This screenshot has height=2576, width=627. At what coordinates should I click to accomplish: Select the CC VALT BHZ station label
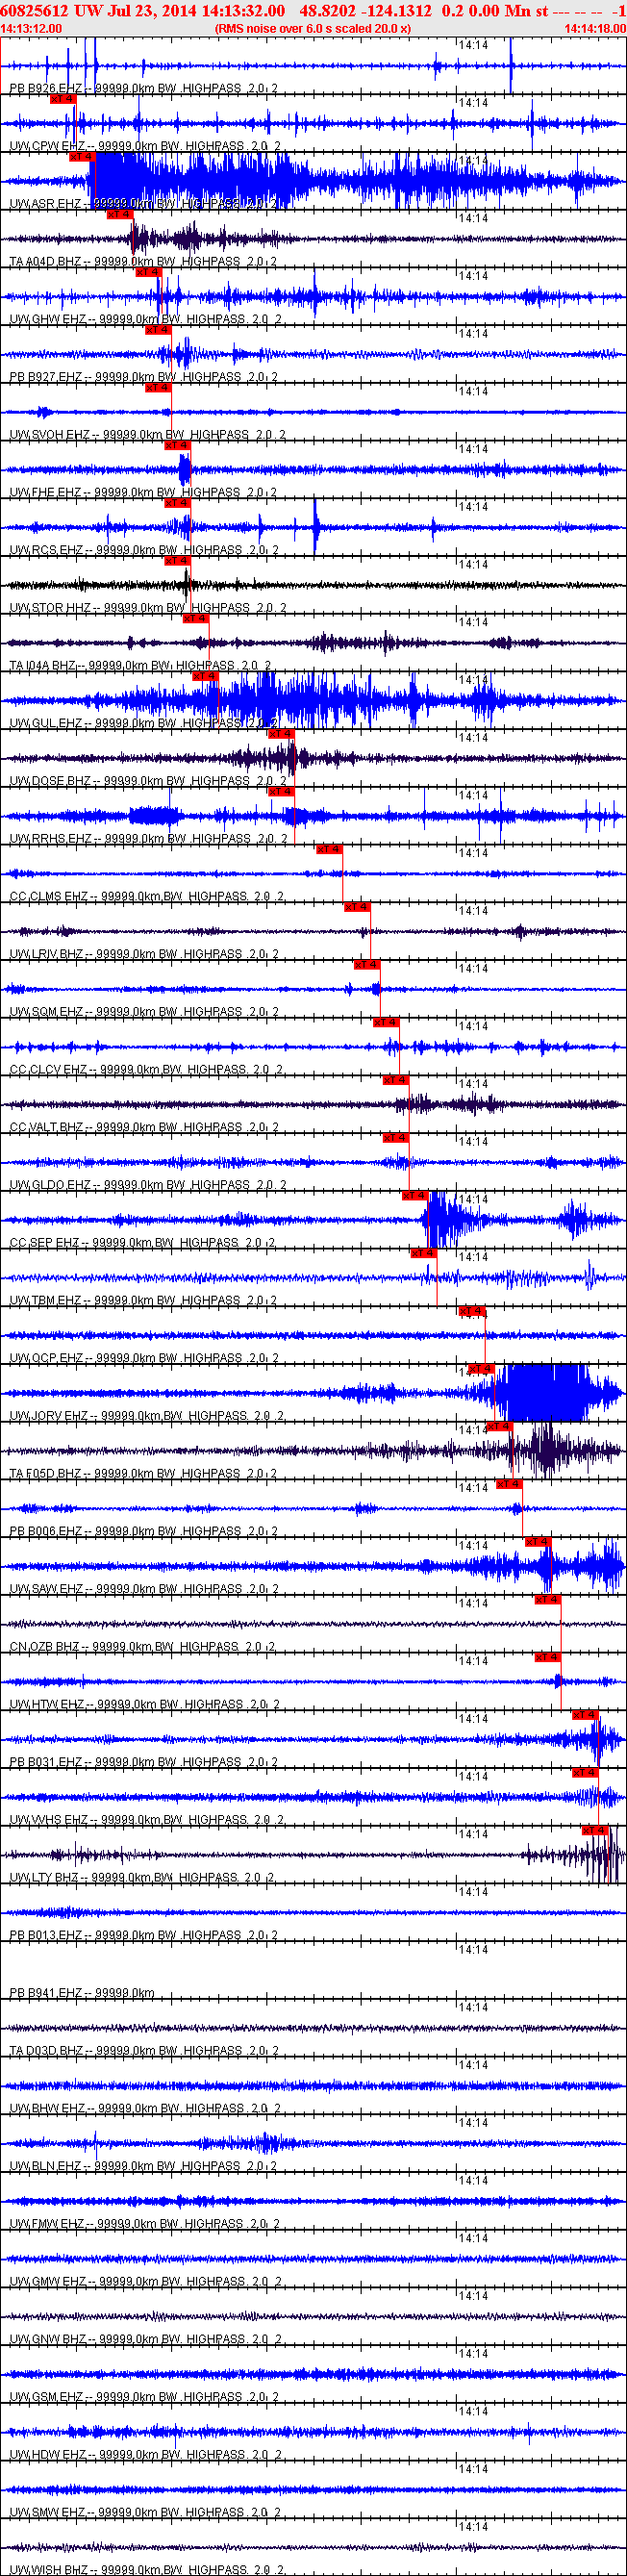coord(144,1128)
